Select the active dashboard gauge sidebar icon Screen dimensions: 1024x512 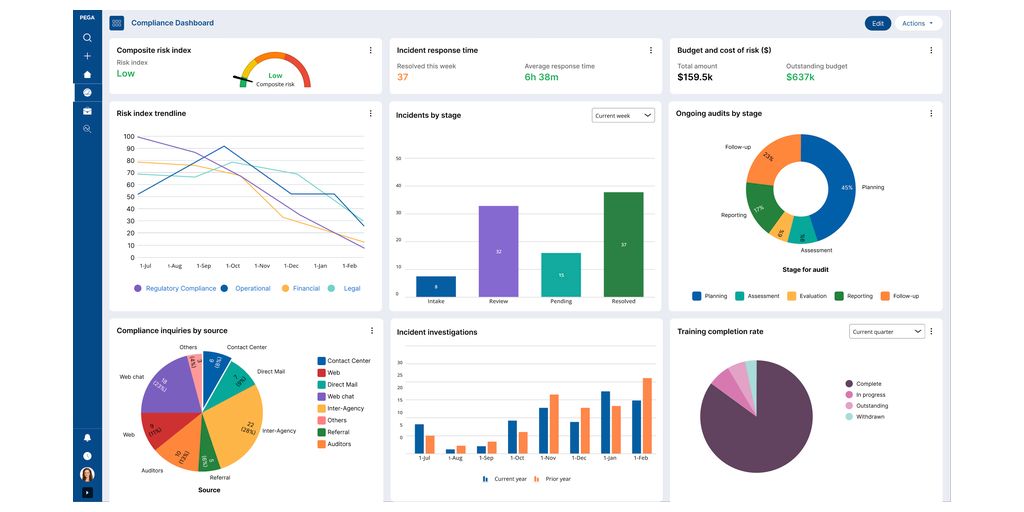coord(87,93)
